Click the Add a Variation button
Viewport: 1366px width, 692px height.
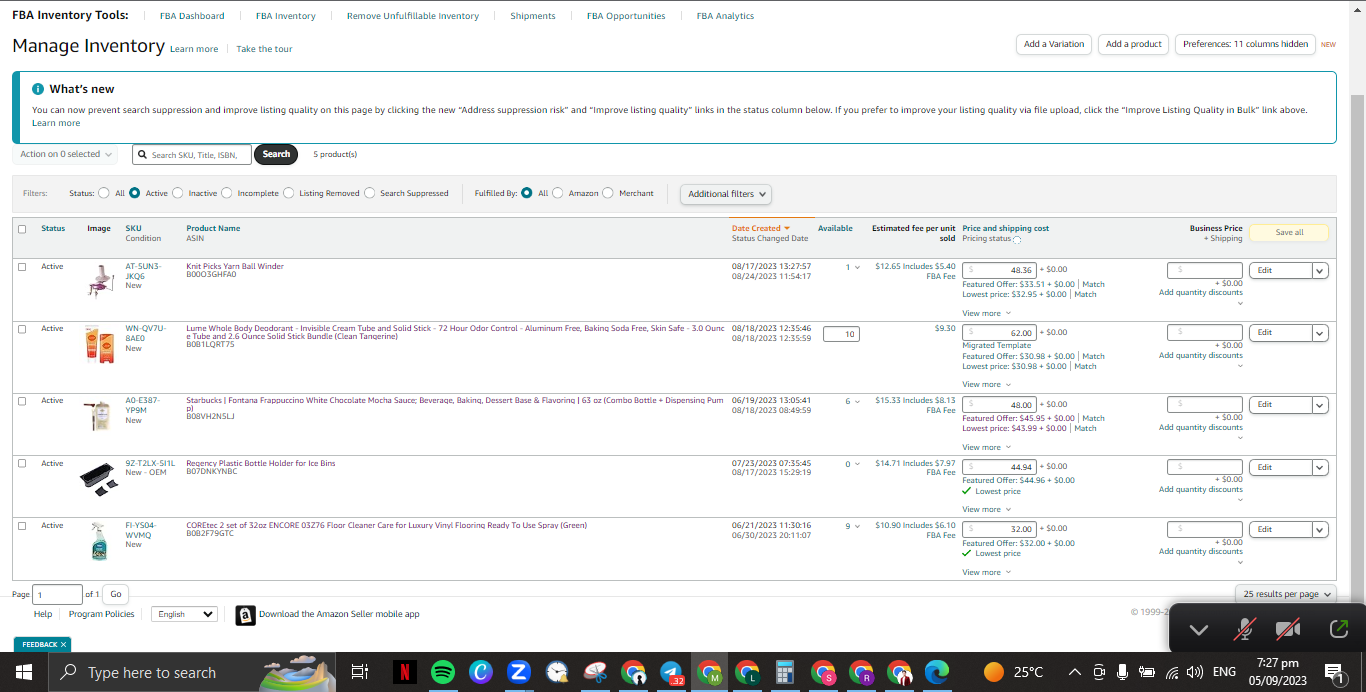pyautogui.click(x=1054, y=44)
